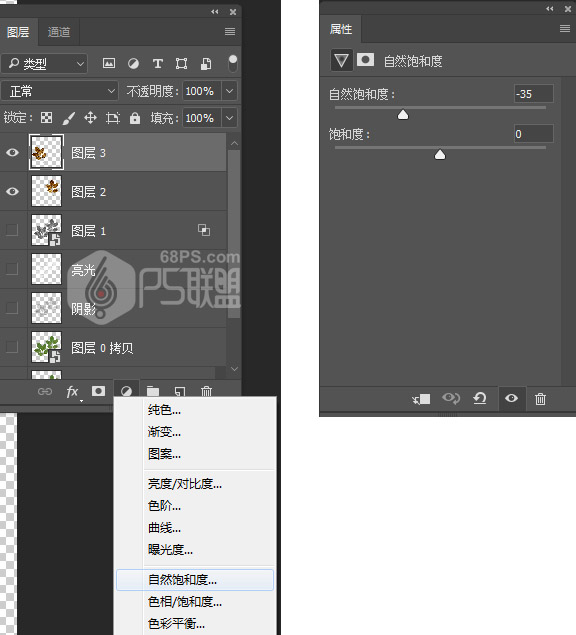The width and height of the screenshot is (576, 635).
Task: Lock position move icon
Action: [x=90, y=118]
